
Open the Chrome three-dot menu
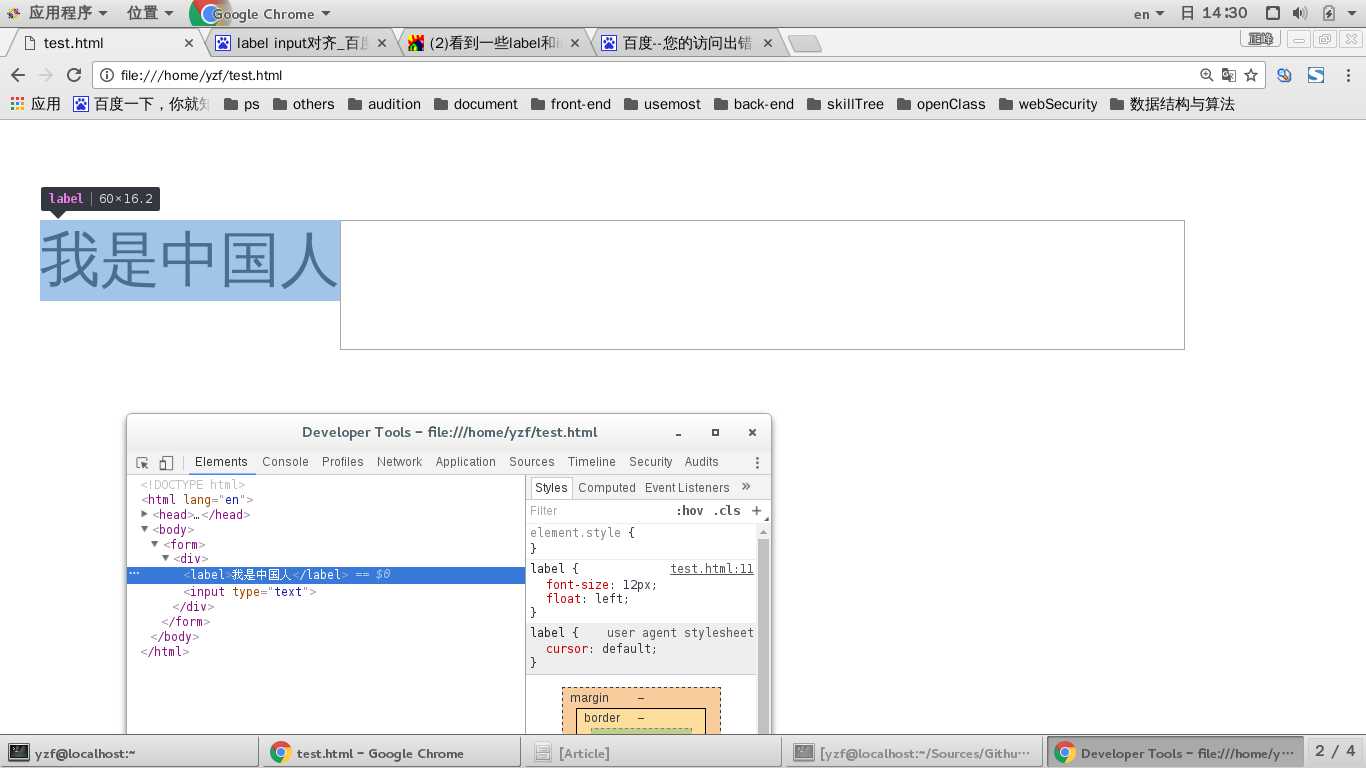point(1348,75)
